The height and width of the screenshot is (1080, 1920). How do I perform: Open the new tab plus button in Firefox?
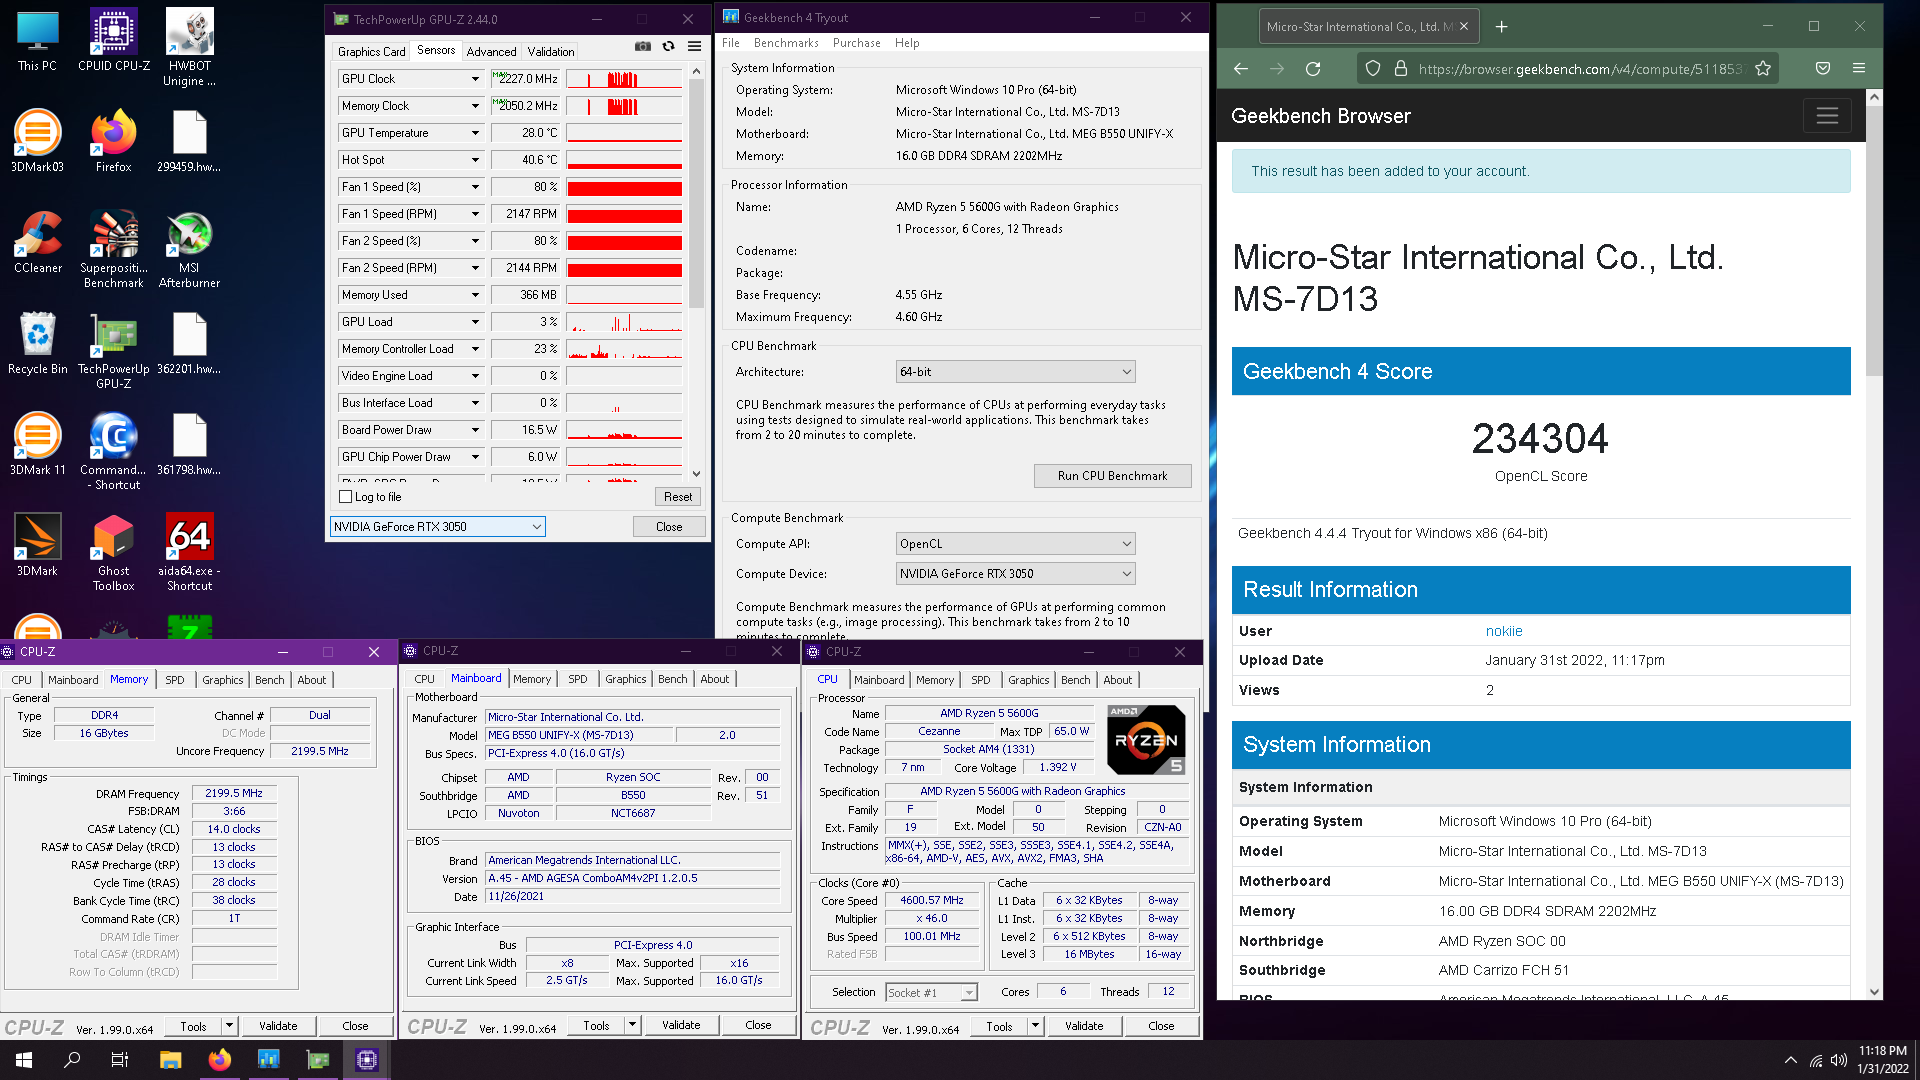point(1501,27)
